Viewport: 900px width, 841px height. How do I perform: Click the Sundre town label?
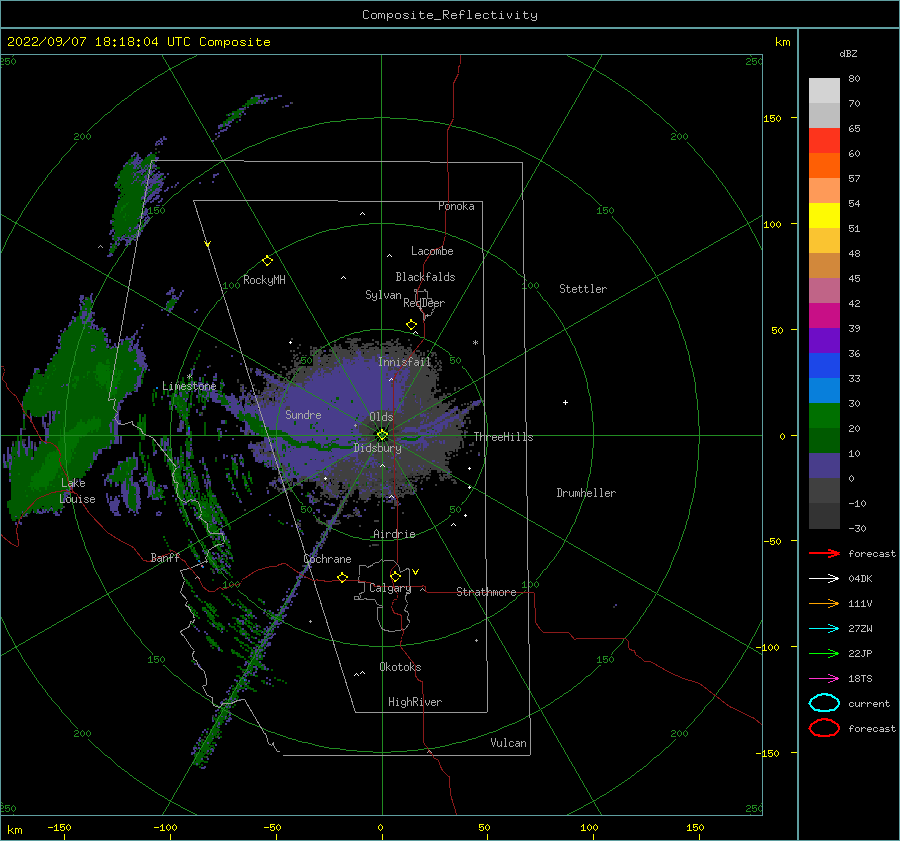(x=303, y=415)
